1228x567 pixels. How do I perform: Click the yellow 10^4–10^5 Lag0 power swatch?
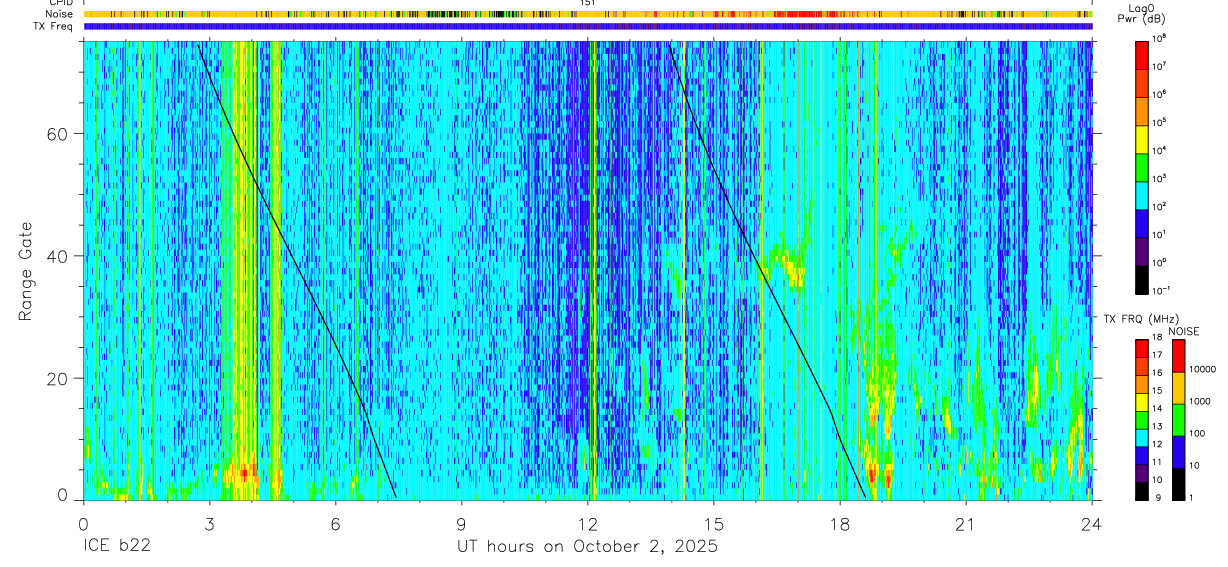[x=1143, y=138]
